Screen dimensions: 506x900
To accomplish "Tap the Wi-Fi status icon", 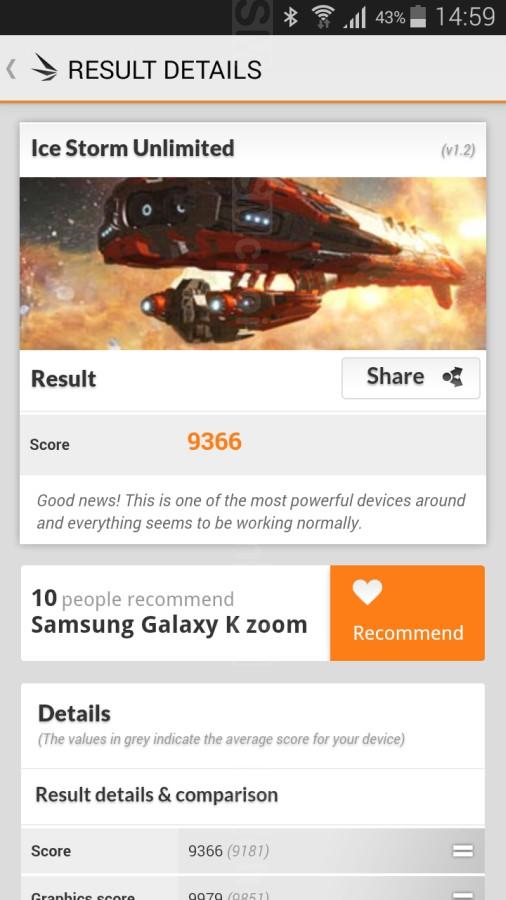I will (x=324, y=18).
